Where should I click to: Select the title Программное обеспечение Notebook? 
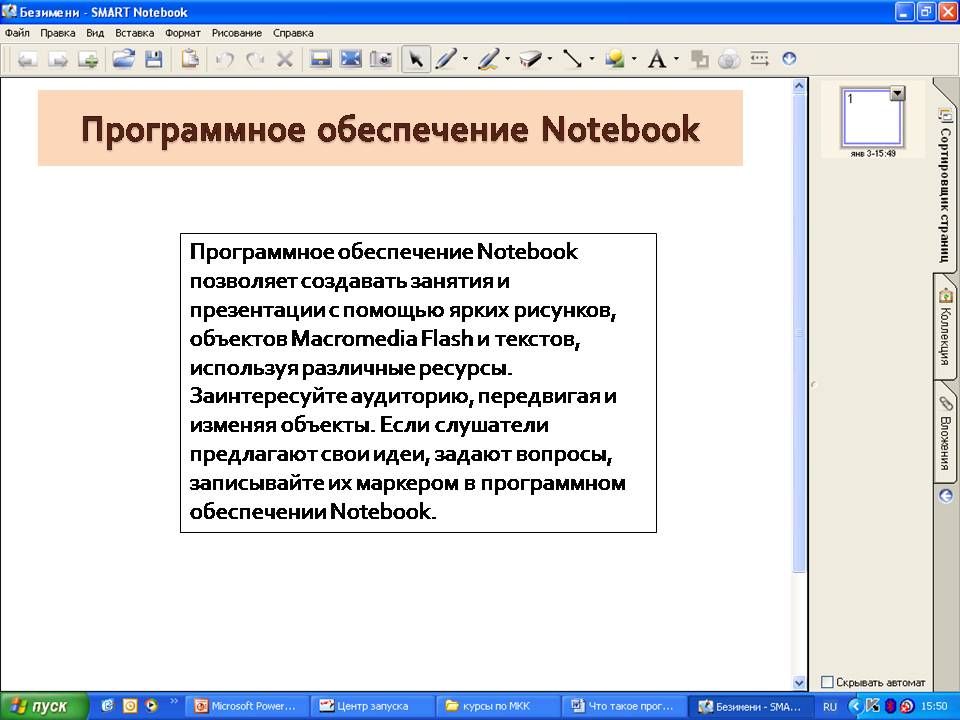pos(391,129)
